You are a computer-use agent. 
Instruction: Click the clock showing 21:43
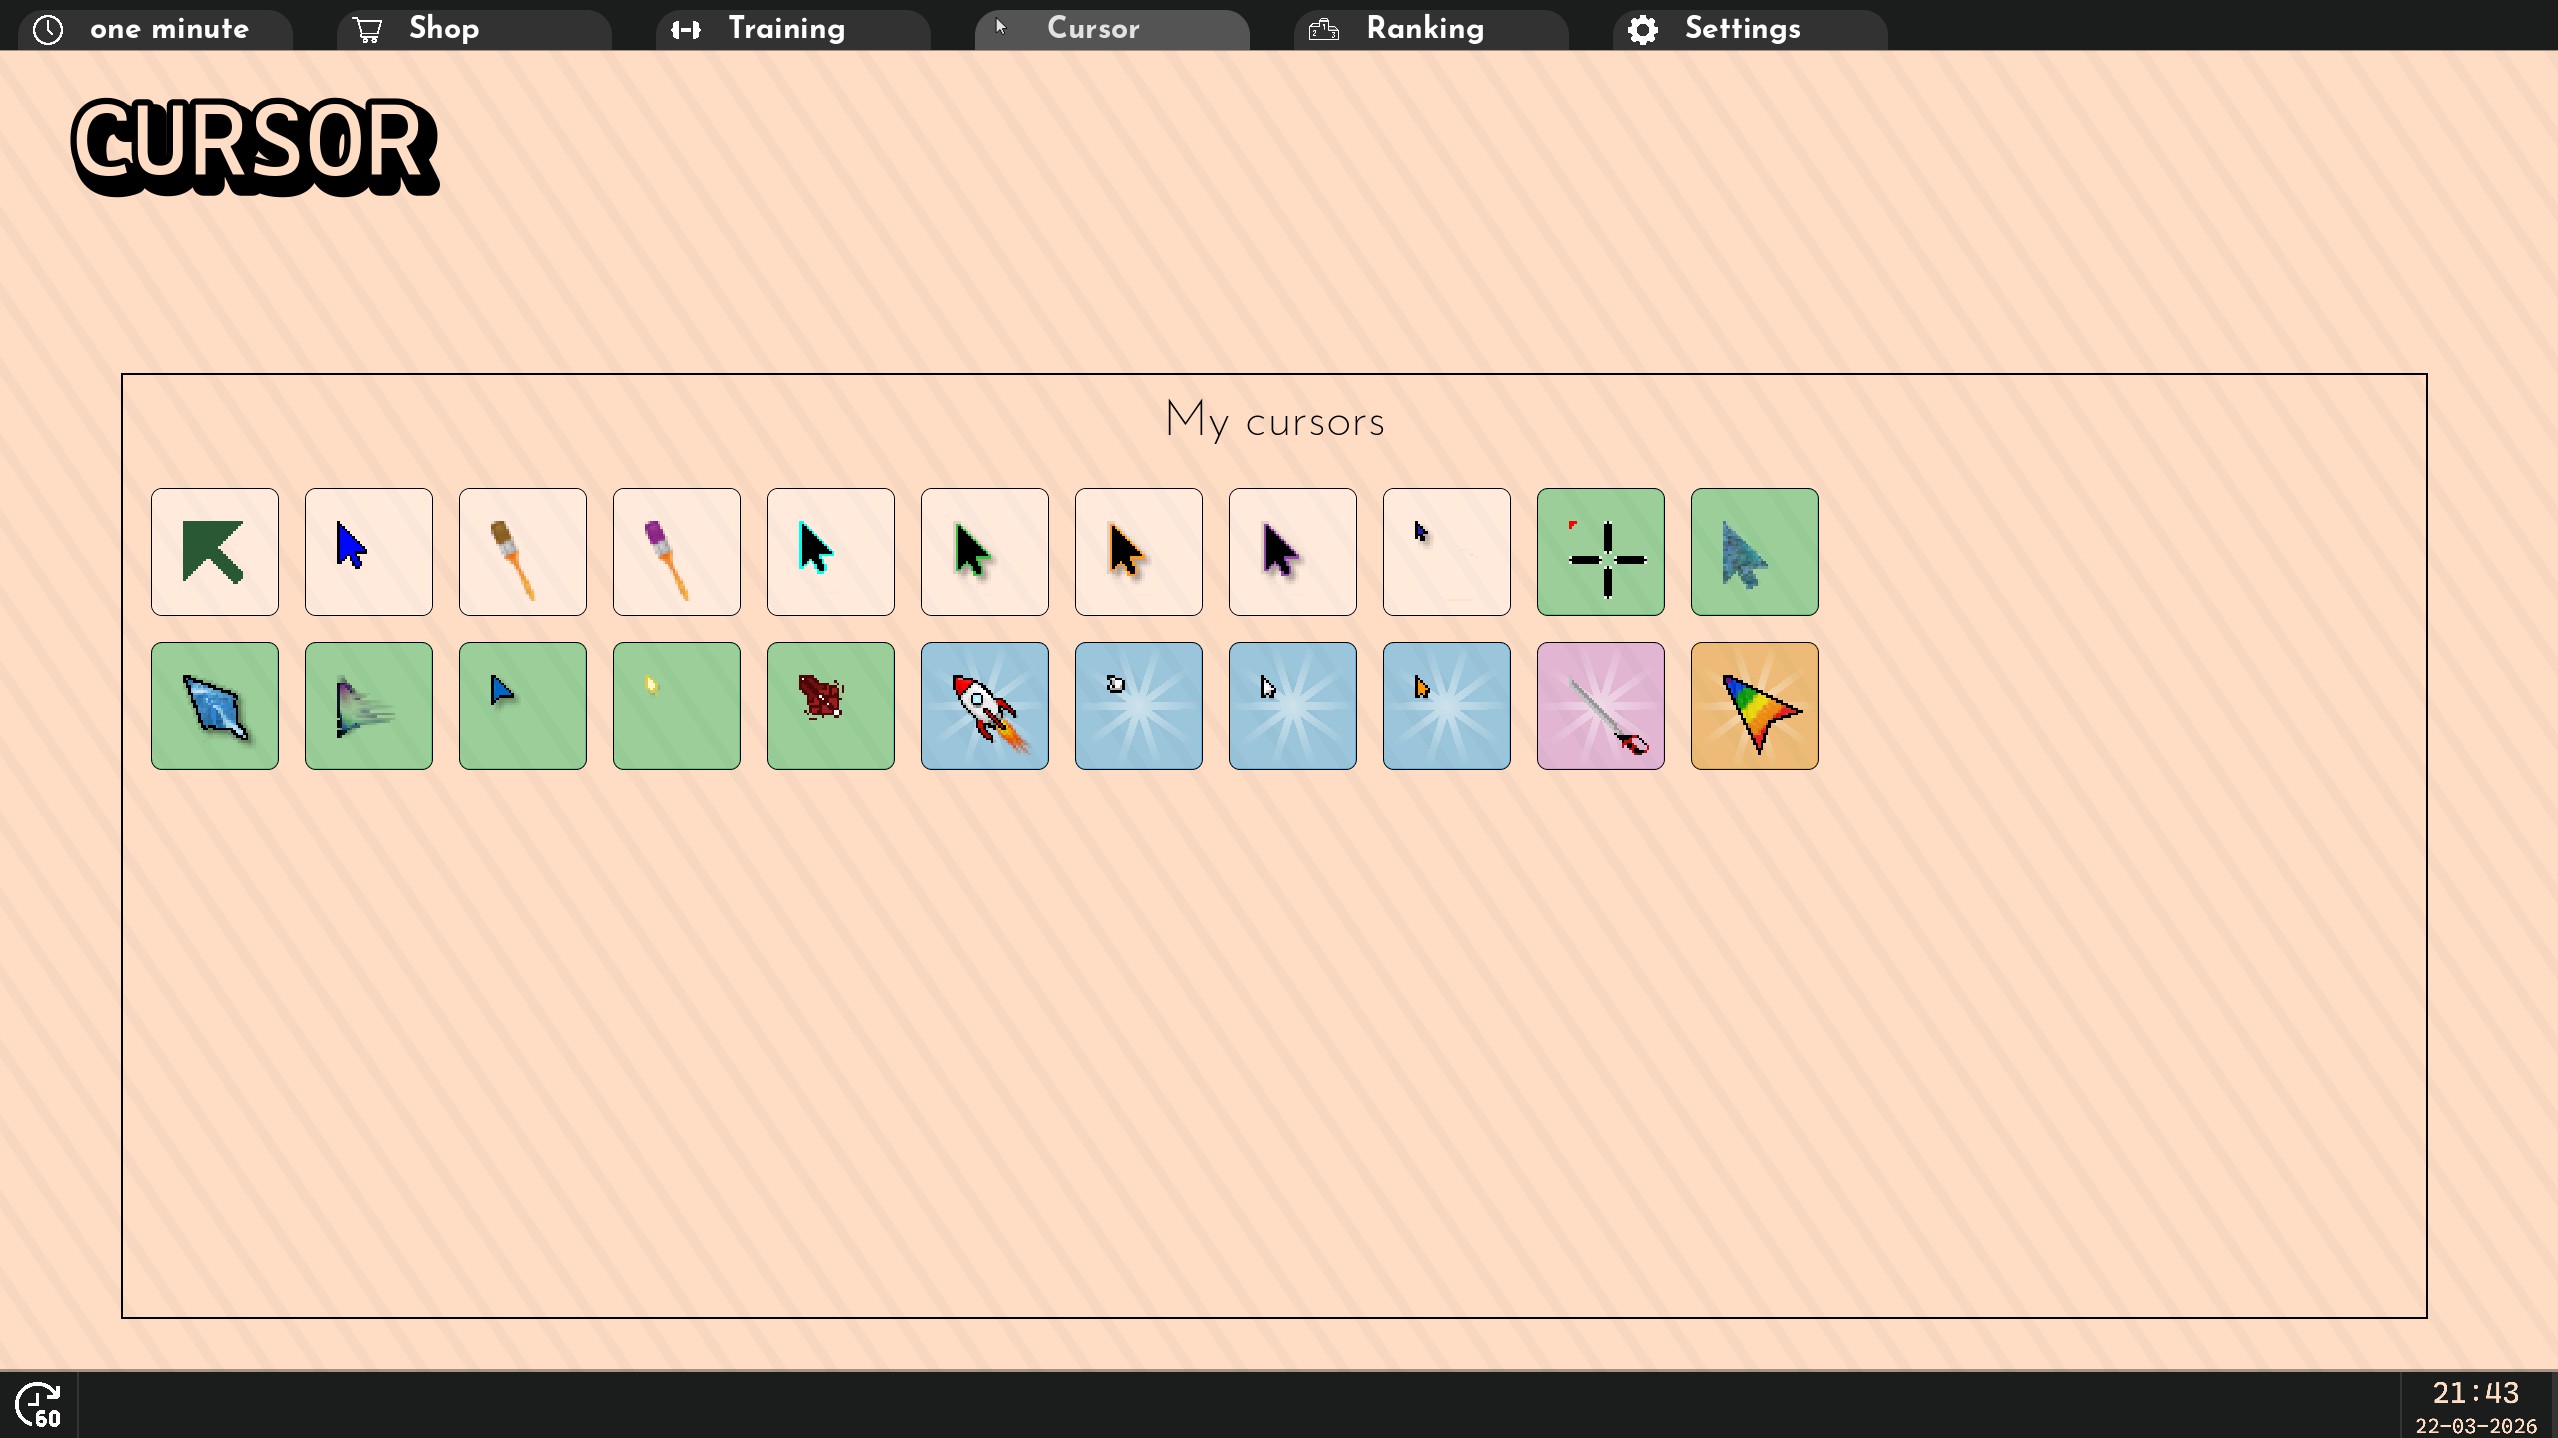click(2474, 1393)
